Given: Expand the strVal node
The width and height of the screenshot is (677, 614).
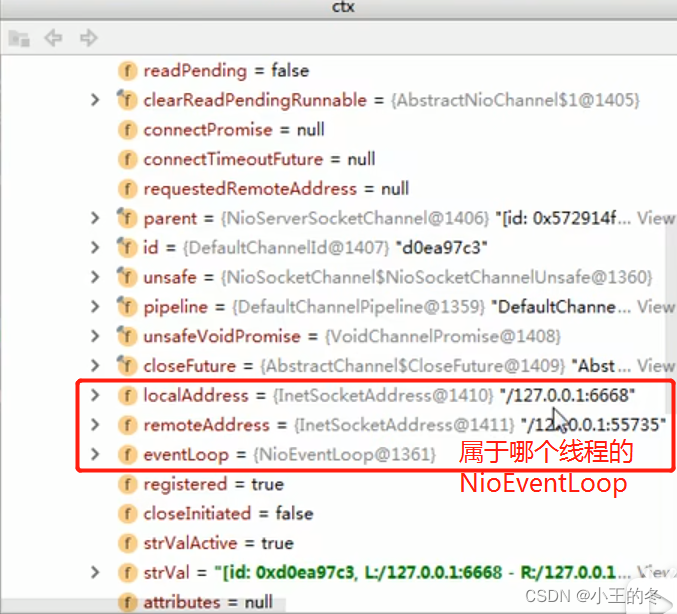Looking at the screenshot, I should click(x=95, y=573).
